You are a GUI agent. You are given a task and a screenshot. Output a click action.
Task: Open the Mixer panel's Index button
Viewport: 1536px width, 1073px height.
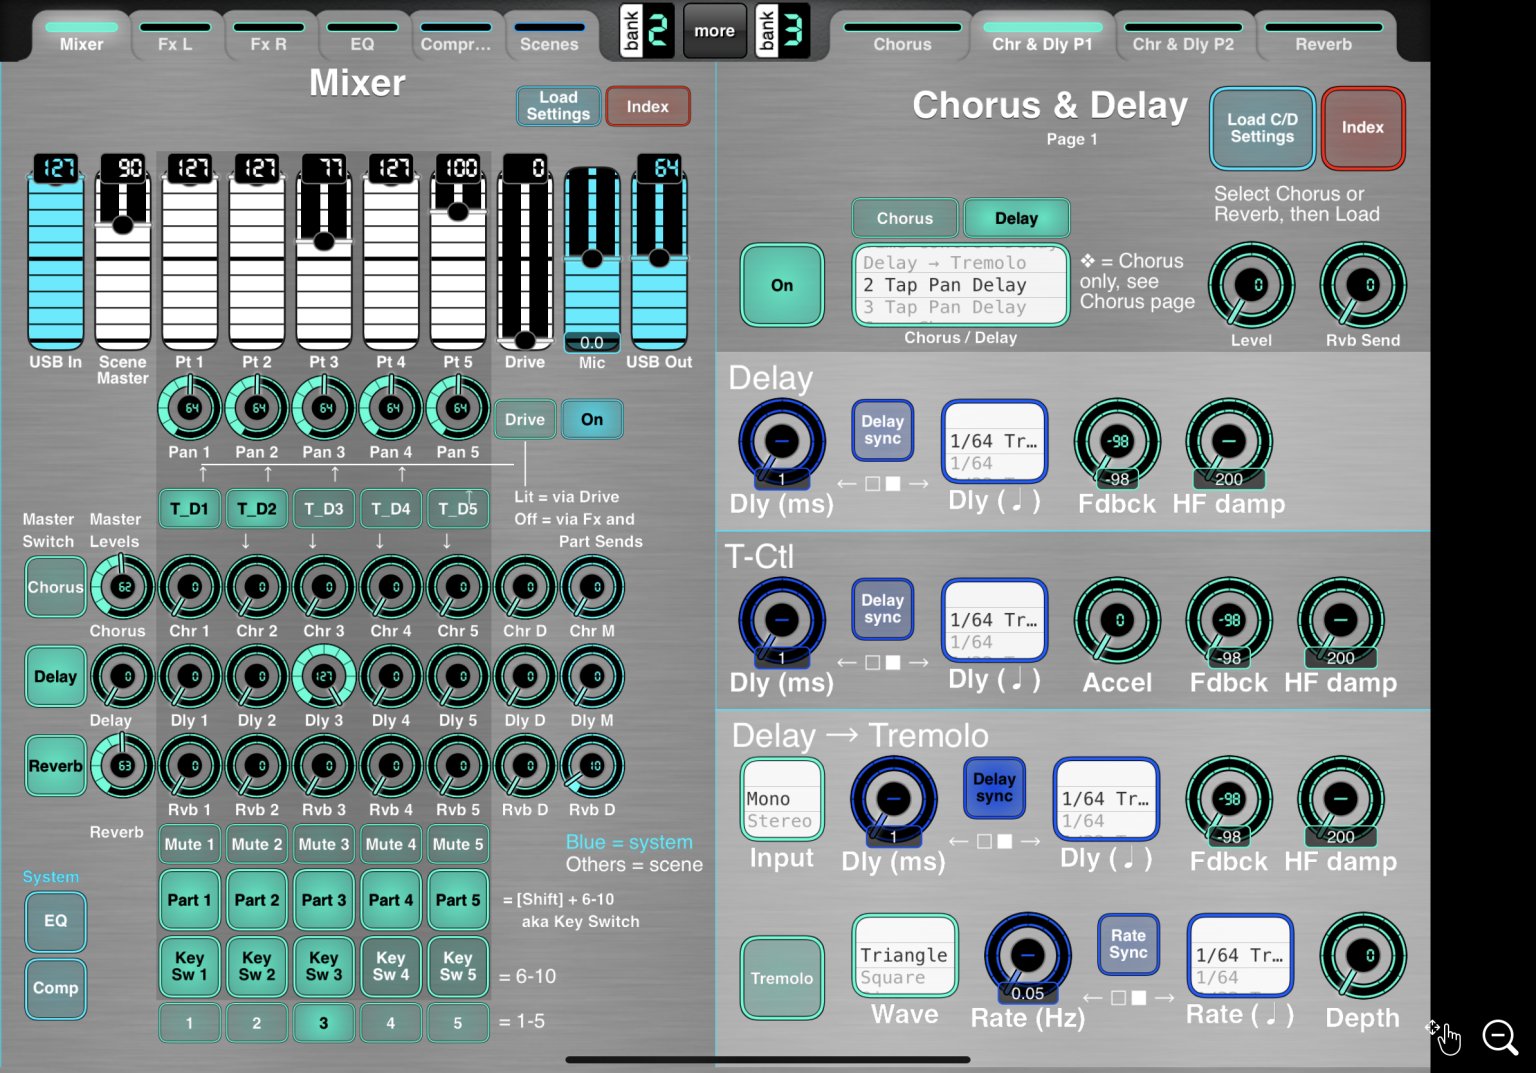click(648, 106)
